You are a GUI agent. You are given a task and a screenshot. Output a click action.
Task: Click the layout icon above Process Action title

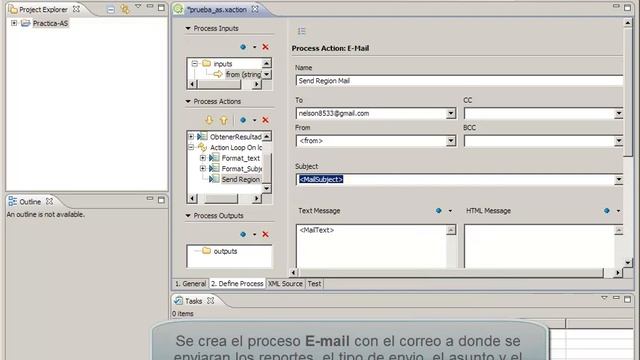(x=302, y=31)
